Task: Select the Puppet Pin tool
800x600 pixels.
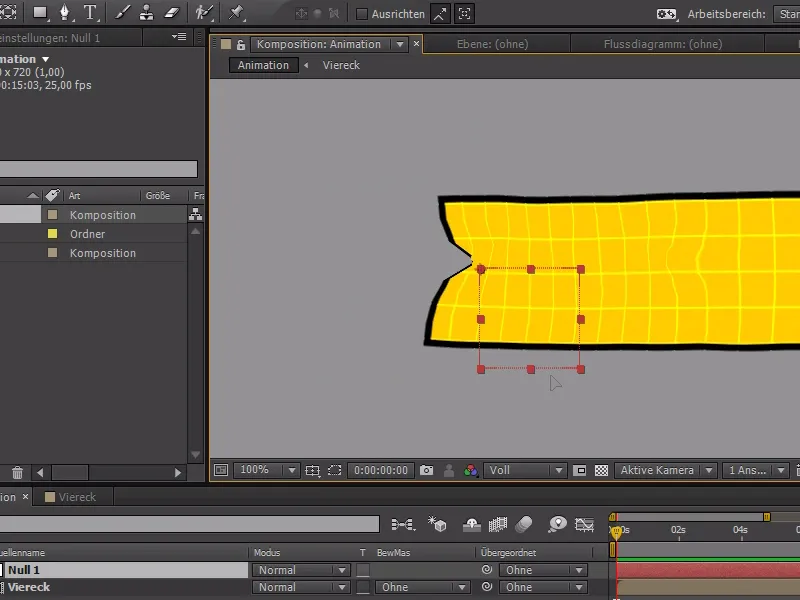Action: coord(236,14)
